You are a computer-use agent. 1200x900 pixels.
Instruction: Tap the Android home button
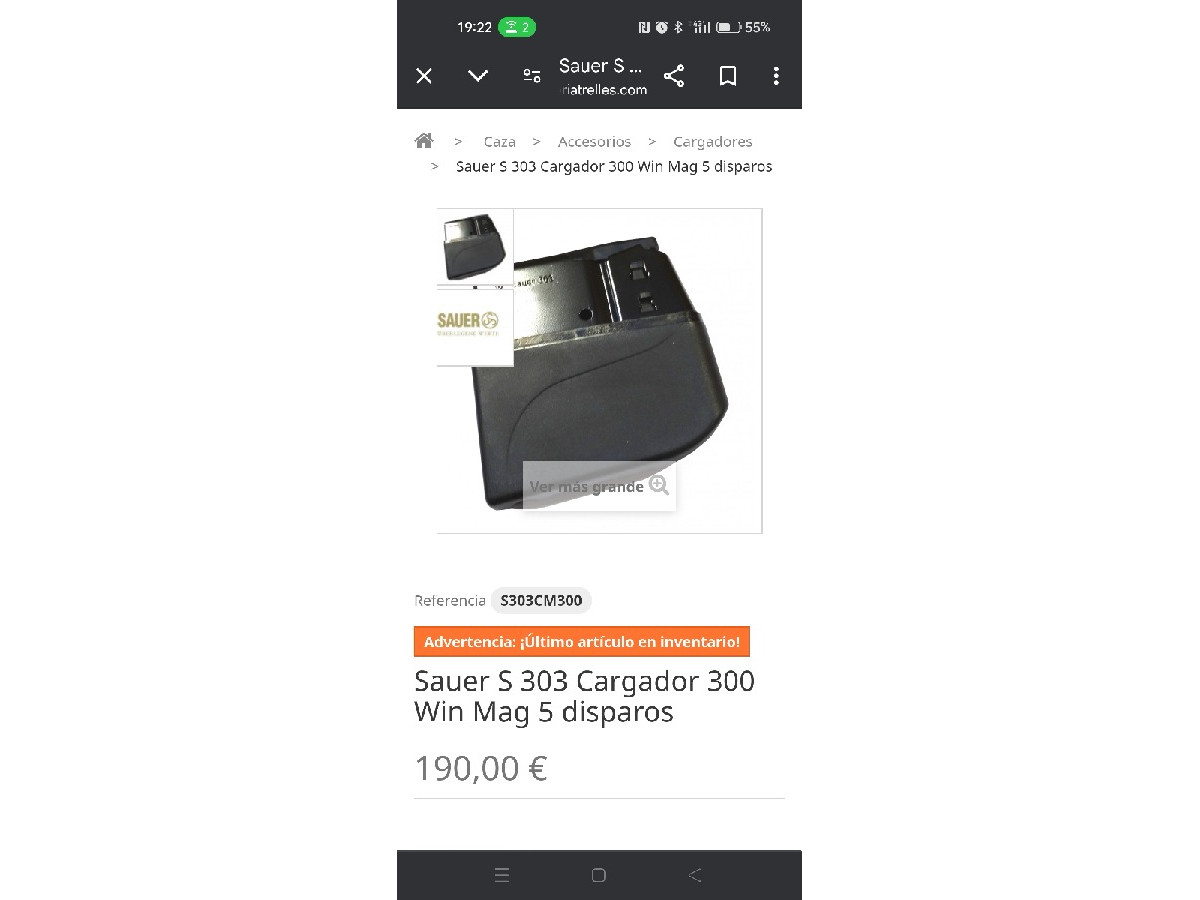(599, 875)
